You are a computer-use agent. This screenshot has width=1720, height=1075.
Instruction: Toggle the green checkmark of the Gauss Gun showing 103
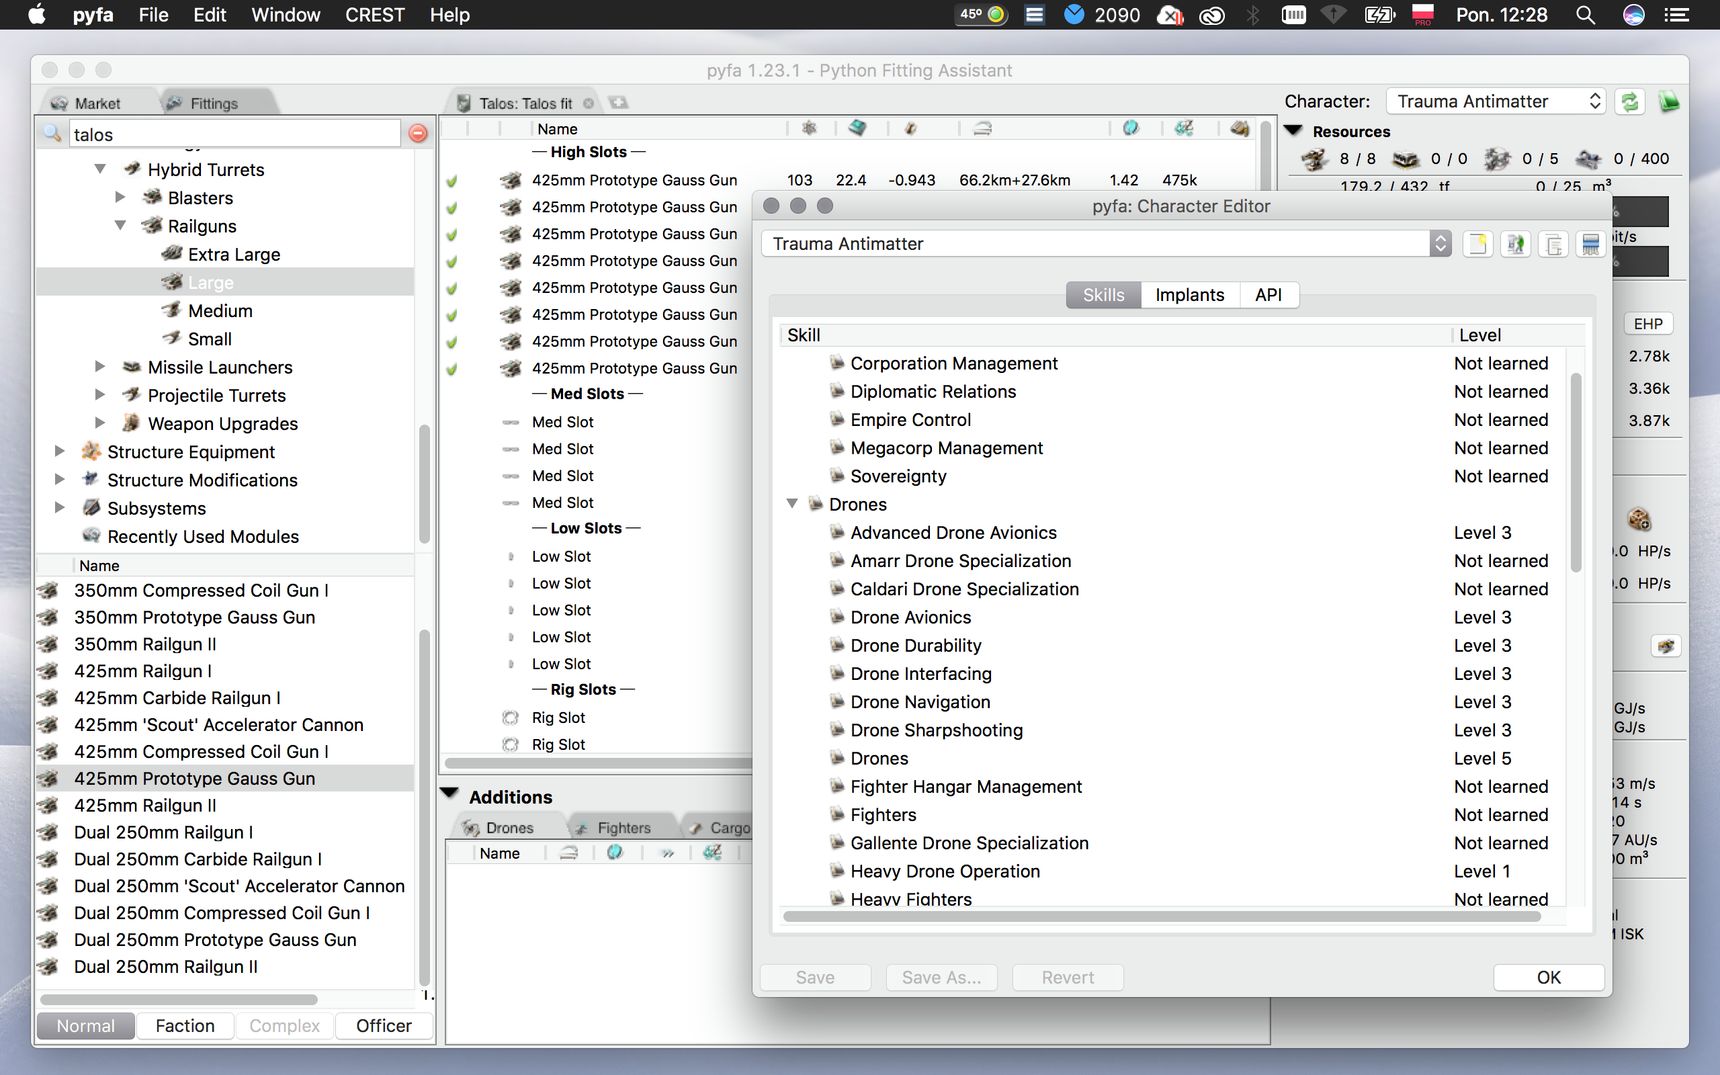[x=452, y=181]
